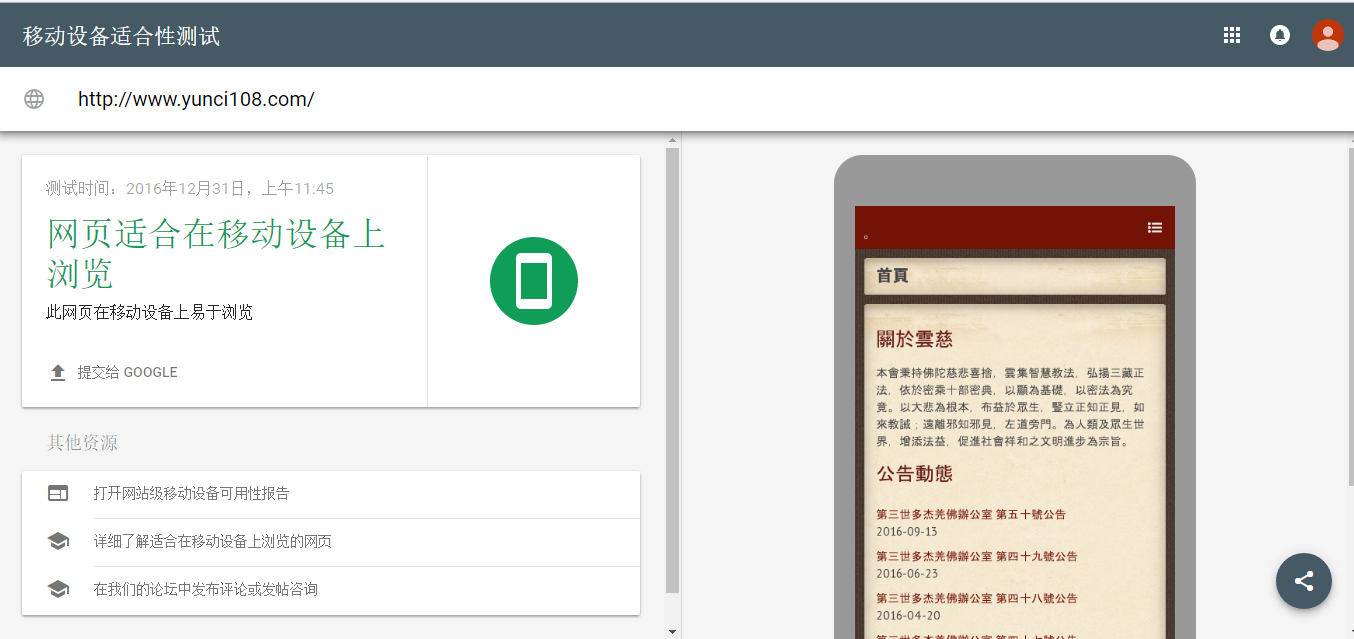Open the user account avatar
Viewport: 1354px width, 639px height.
point(1327,35)
